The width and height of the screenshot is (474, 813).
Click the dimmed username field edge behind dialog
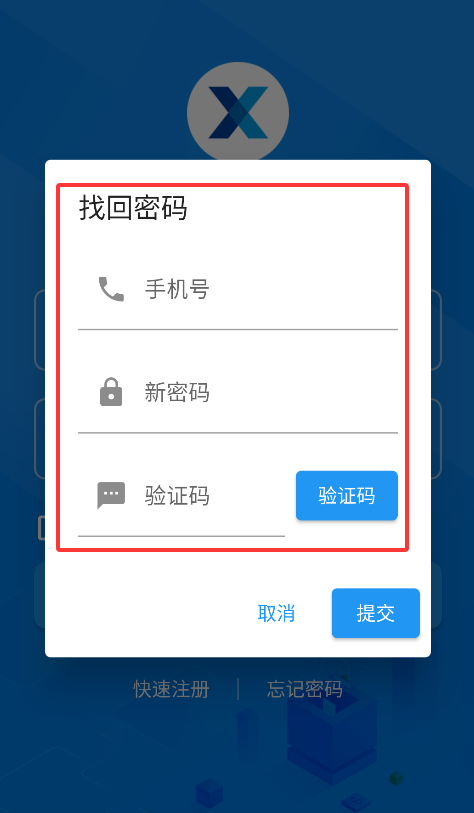click(x=39, y=330)
